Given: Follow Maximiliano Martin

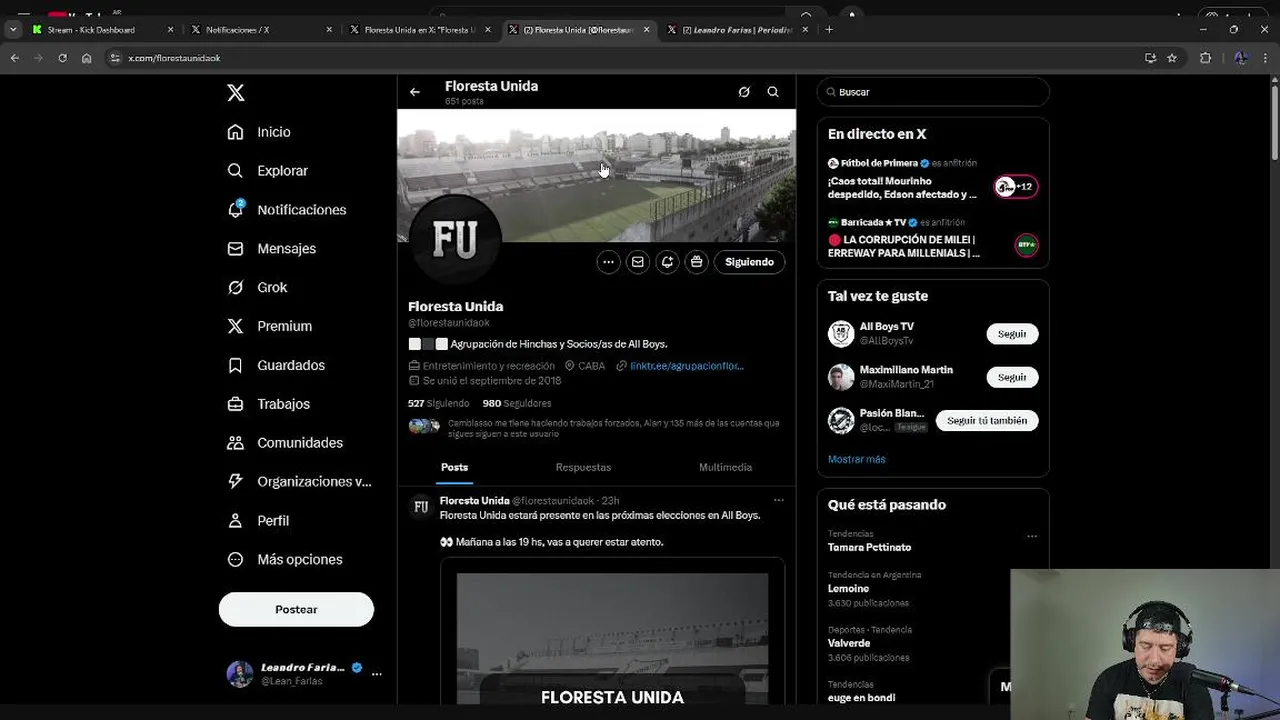Looking at the screenshot, I should point(1012,377).
